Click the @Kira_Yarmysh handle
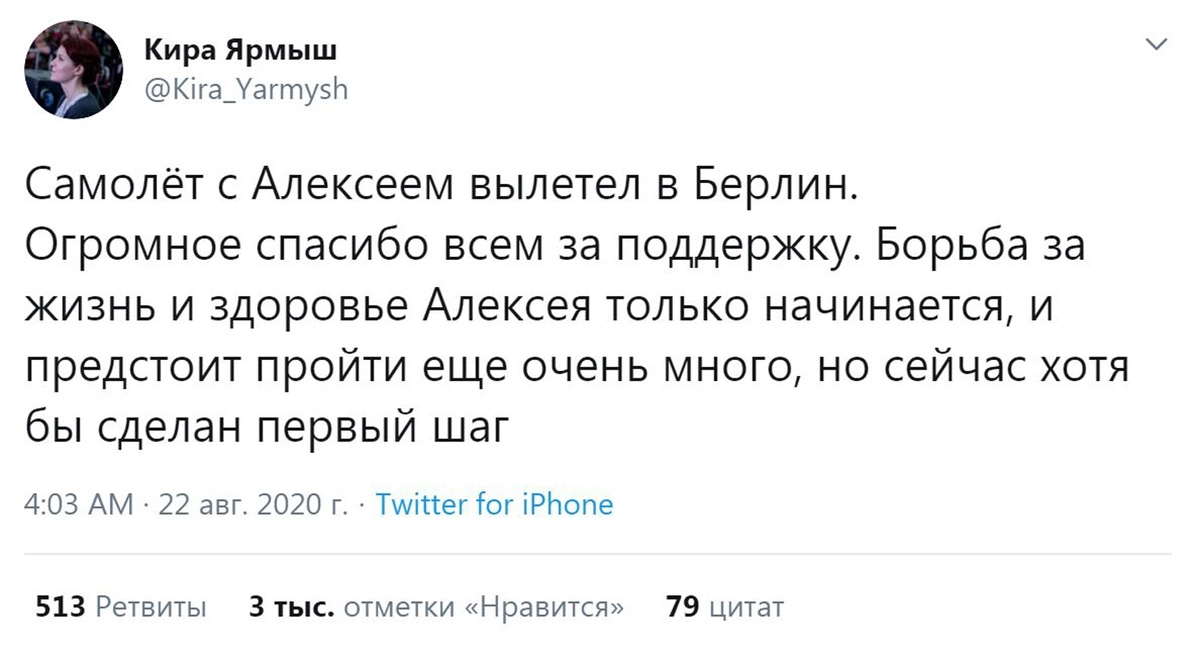Screen dimensions: 1200x654 (247, 90)
